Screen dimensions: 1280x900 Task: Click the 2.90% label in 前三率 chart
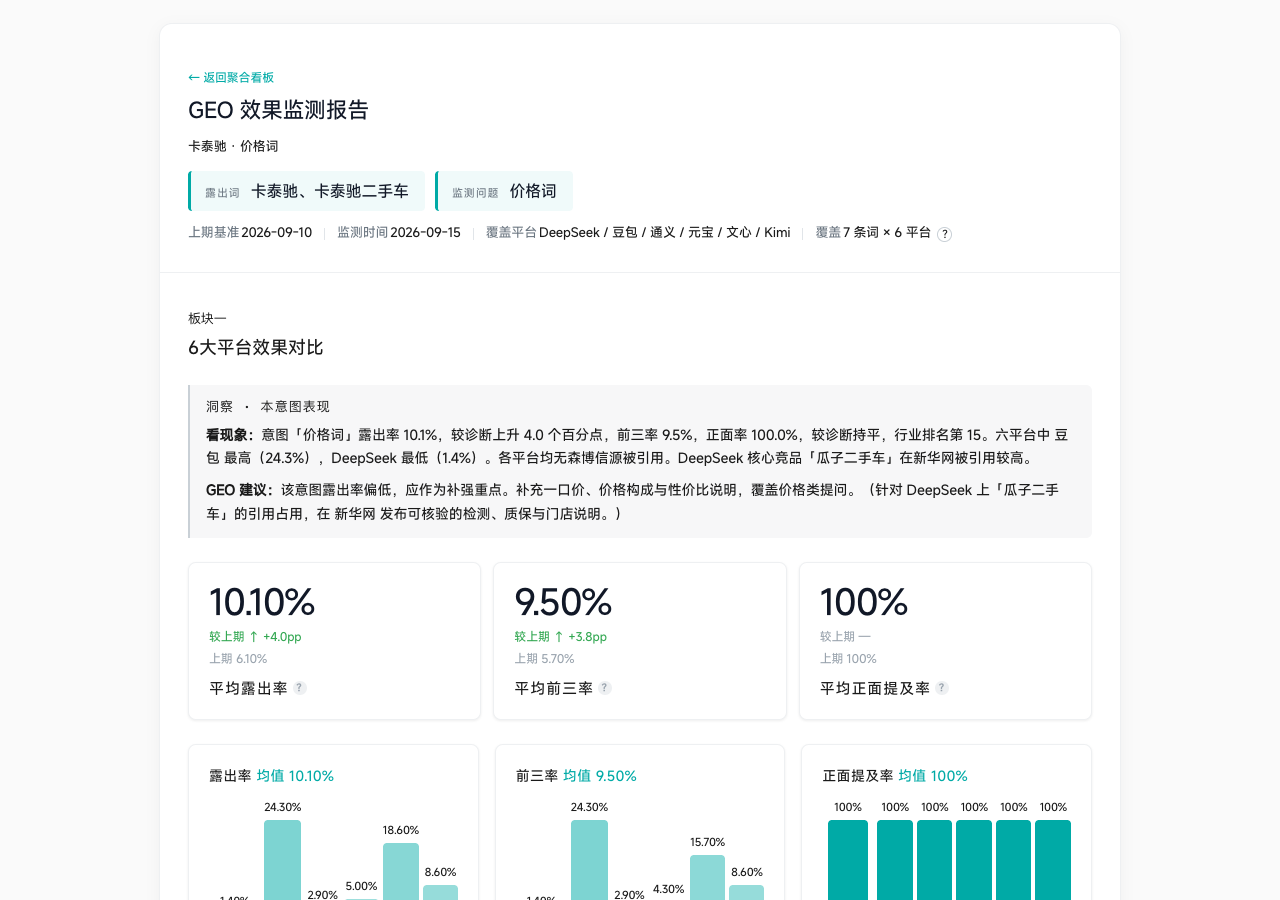coord(629,895)
